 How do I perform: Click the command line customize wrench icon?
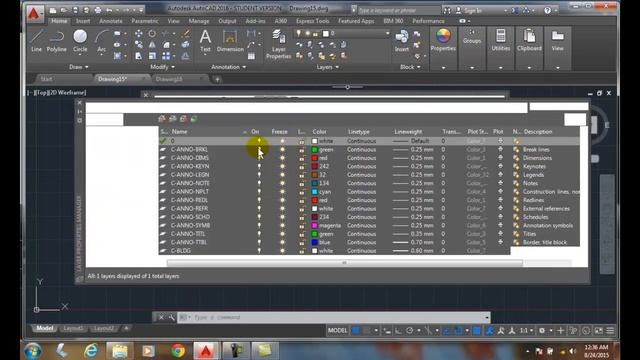coord(171,317)
